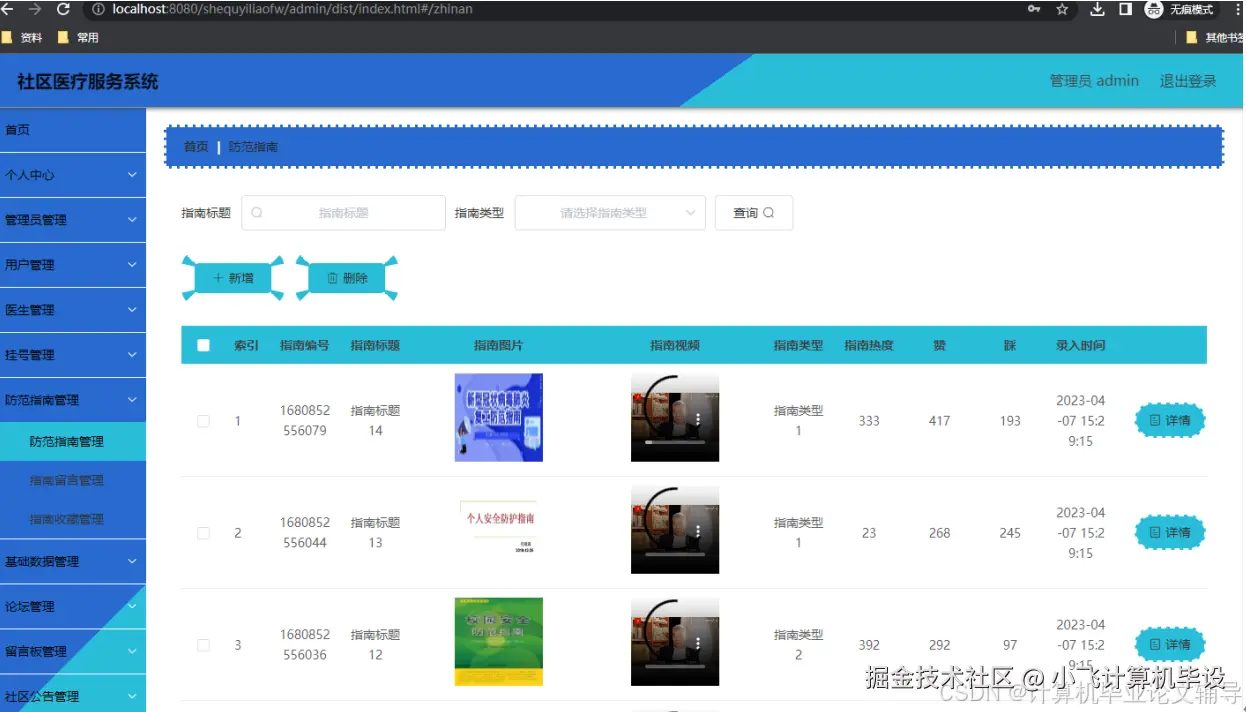Open guide image thumbnail in row 1
The image size is (1246, 712).
click(498, 417)
